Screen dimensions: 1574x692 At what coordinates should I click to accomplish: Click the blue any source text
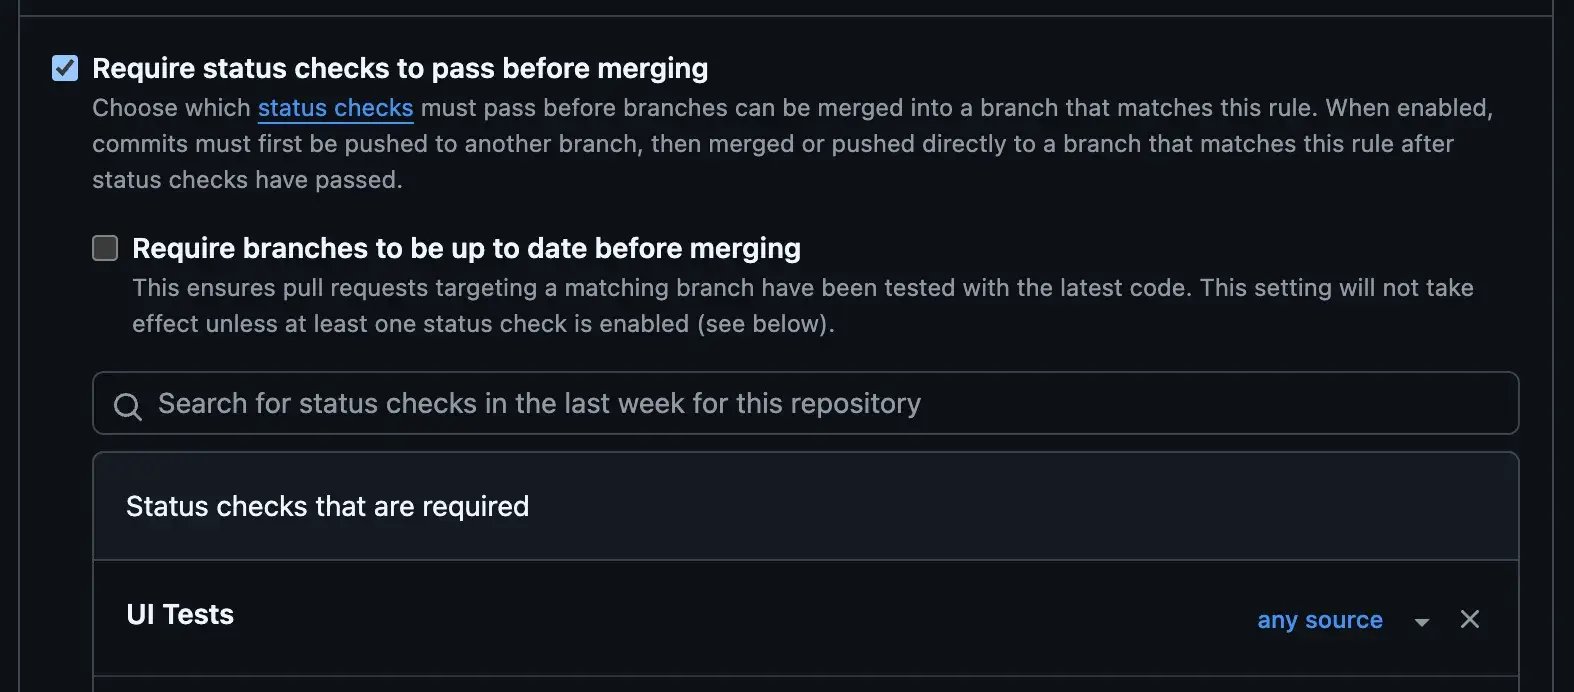click(x=1320, y=620)
